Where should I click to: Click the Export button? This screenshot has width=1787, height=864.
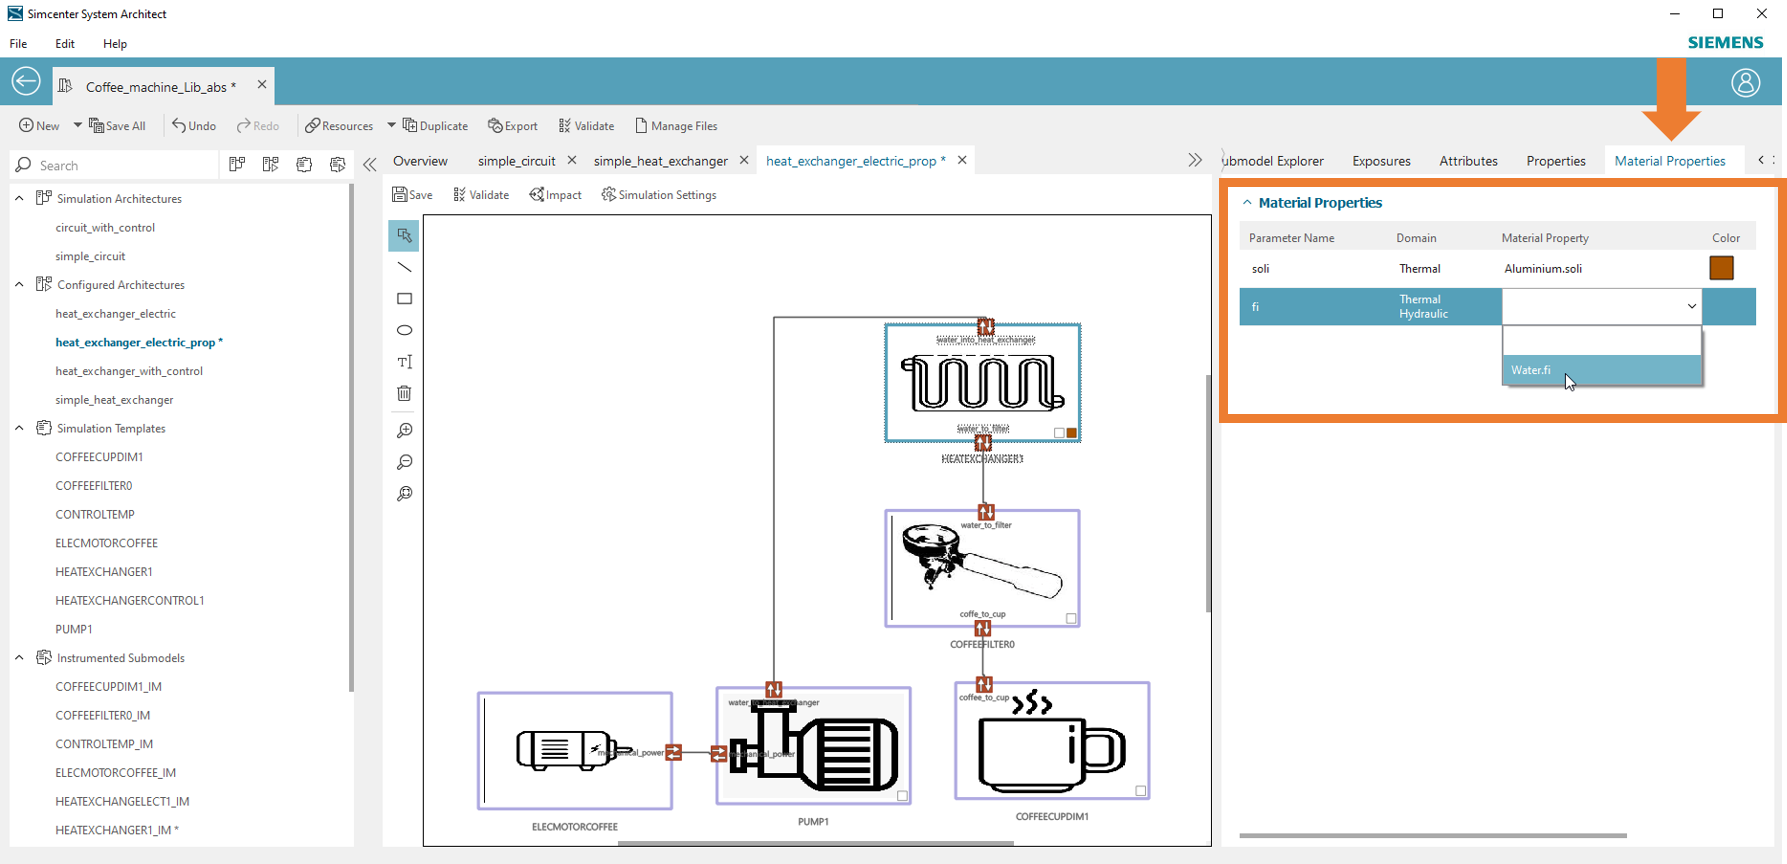tap(513, 126)
